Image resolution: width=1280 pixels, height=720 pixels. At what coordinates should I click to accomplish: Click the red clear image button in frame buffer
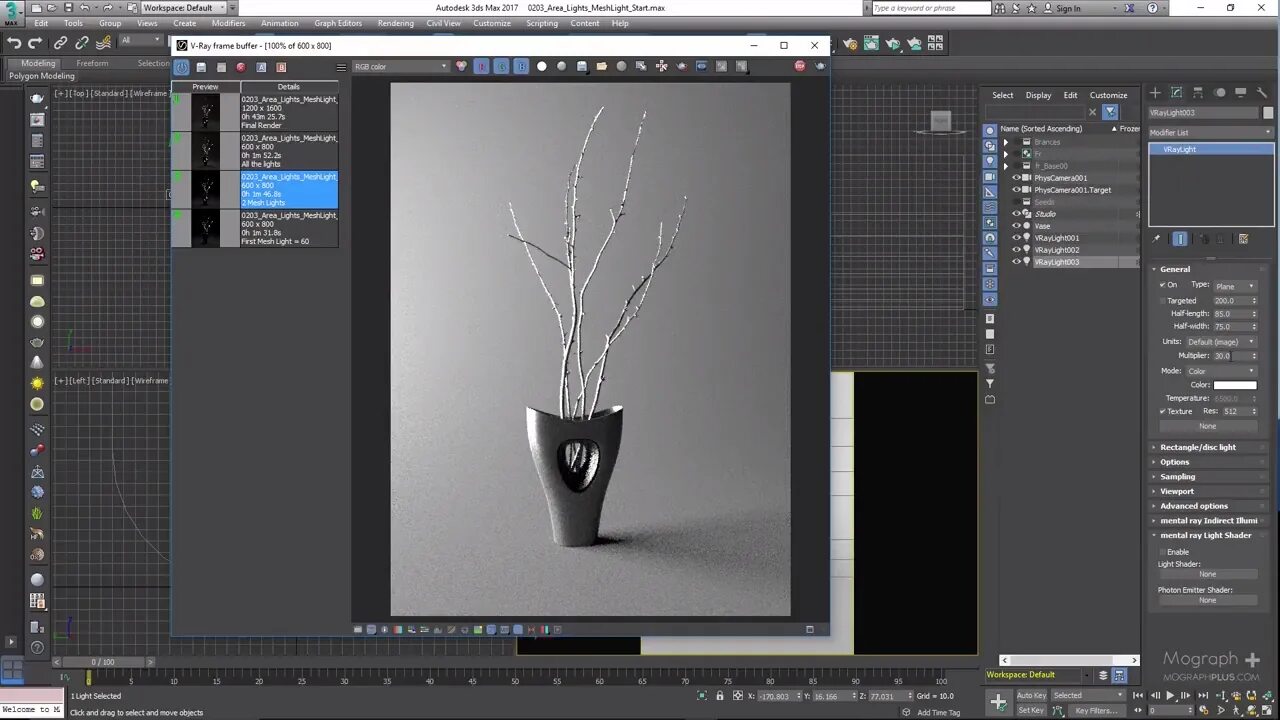(240, 67)
